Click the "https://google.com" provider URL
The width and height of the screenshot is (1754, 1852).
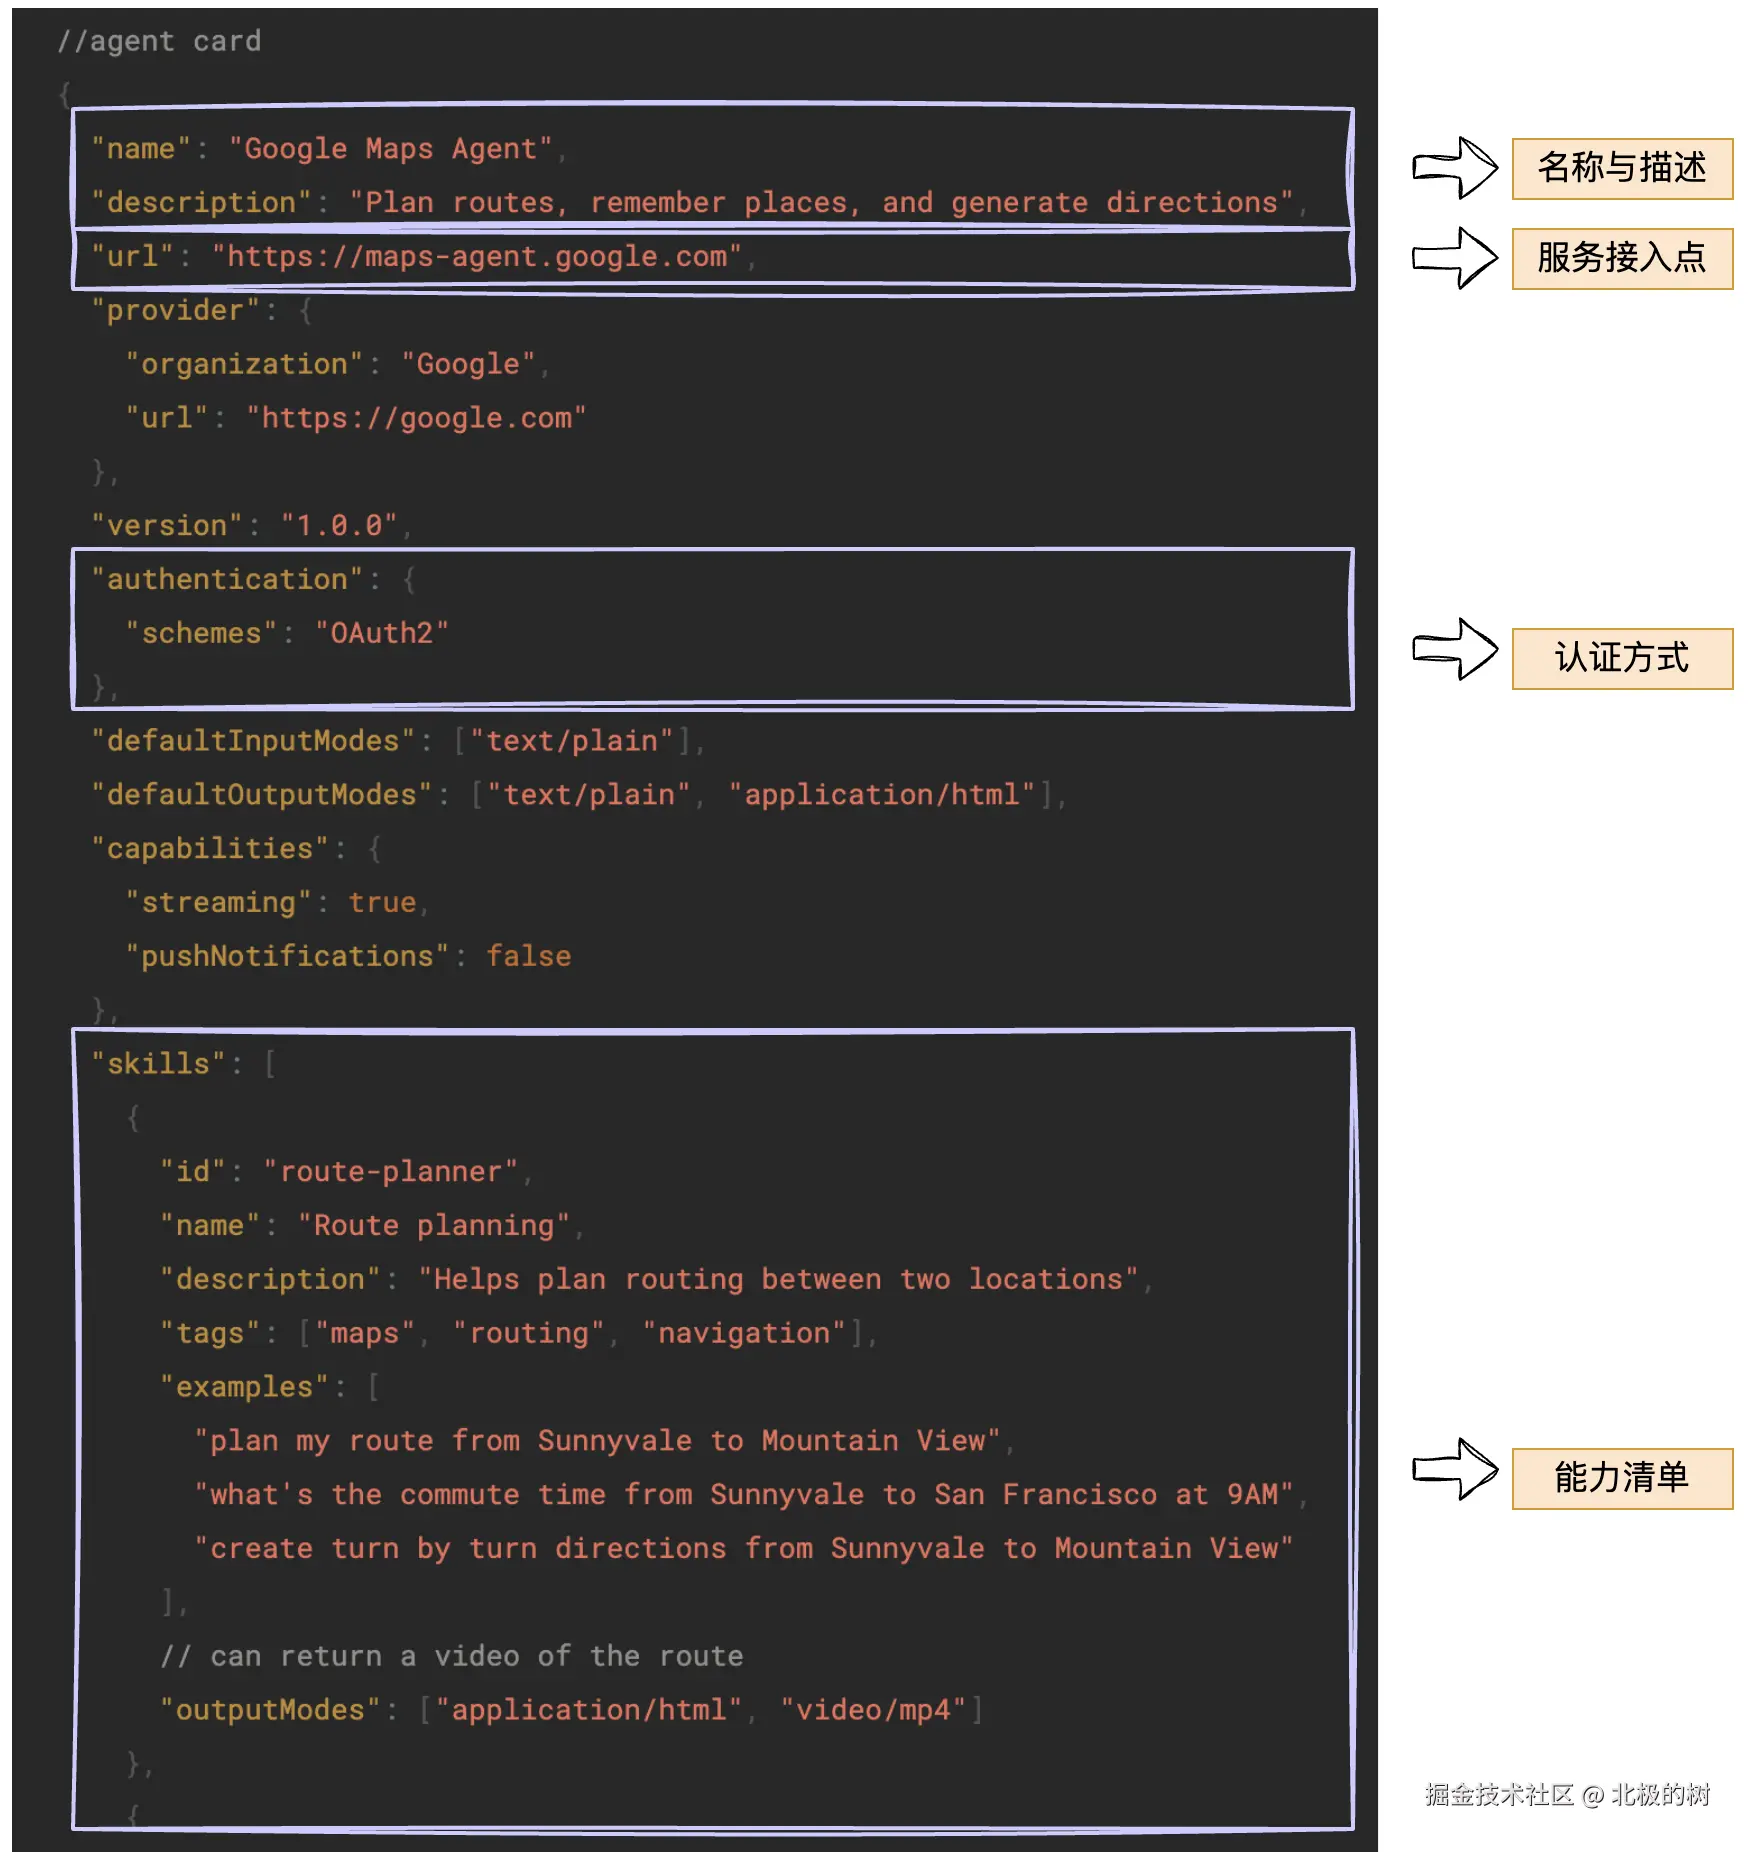417,418
